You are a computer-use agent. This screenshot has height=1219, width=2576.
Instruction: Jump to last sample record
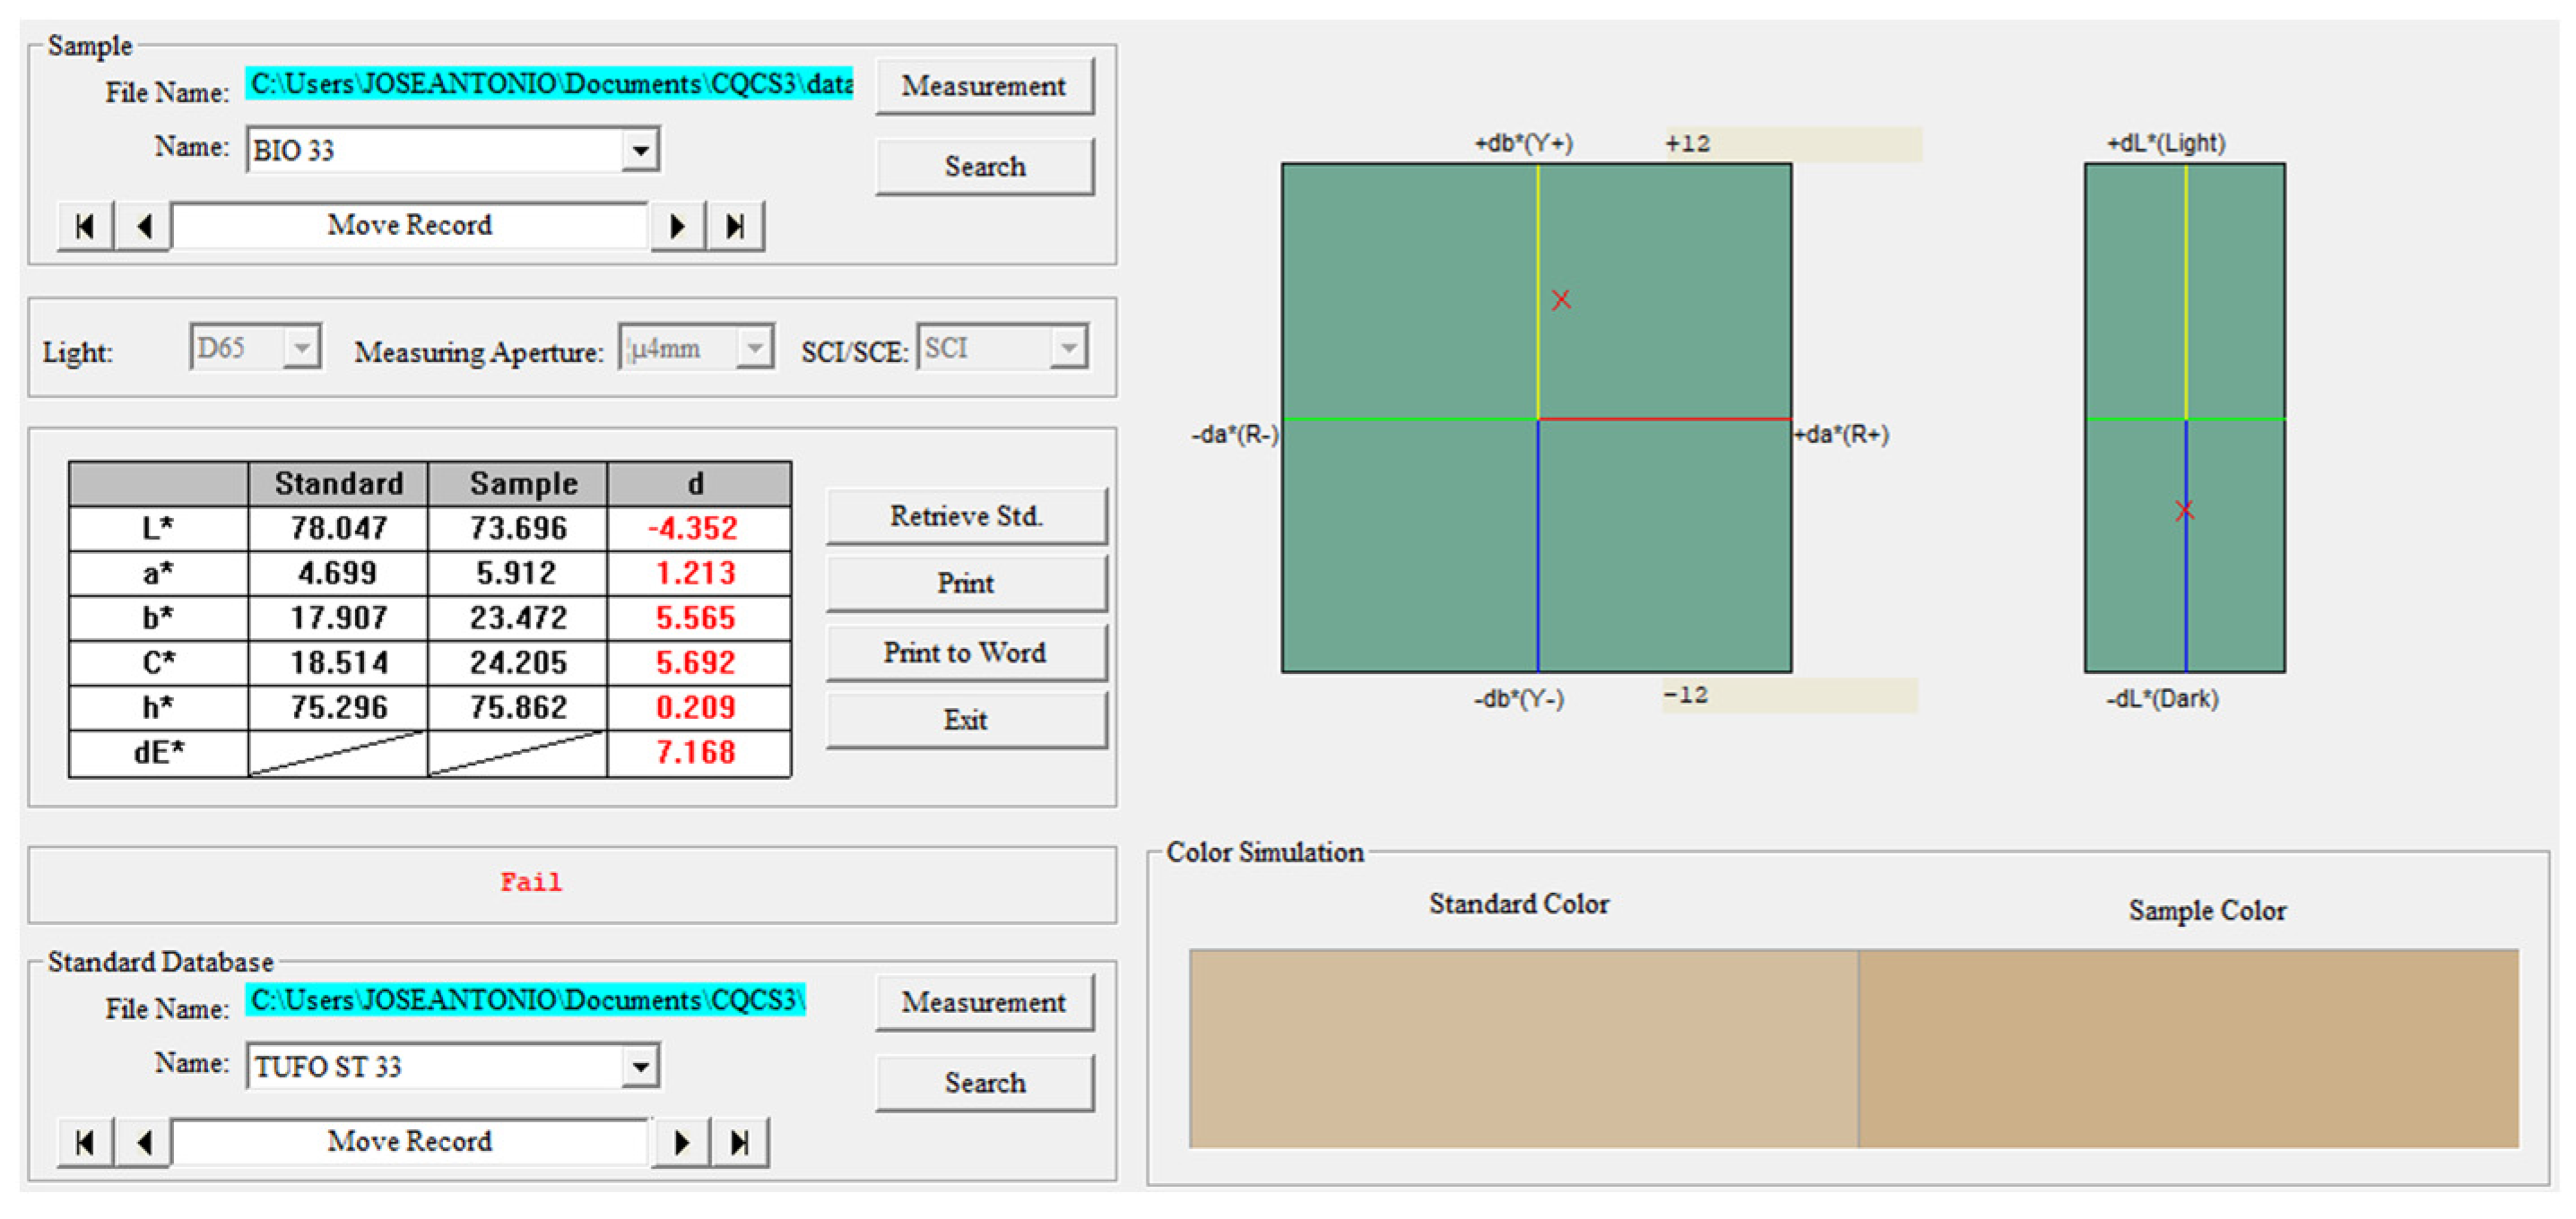pyautogui.click(x=736, y=226)
